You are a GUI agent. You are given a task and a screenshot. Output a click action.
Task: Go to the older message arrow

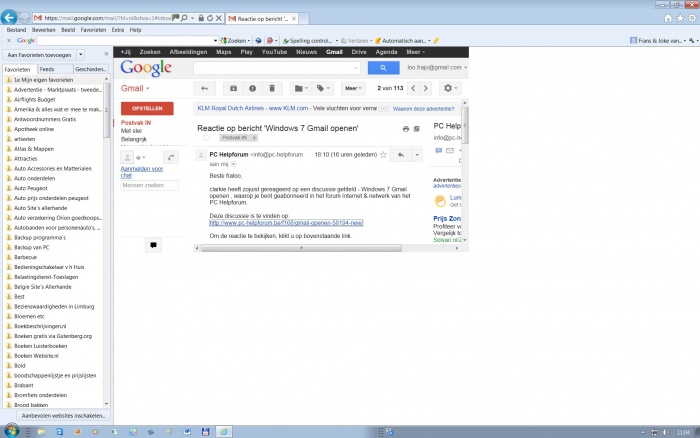(425, 88)
